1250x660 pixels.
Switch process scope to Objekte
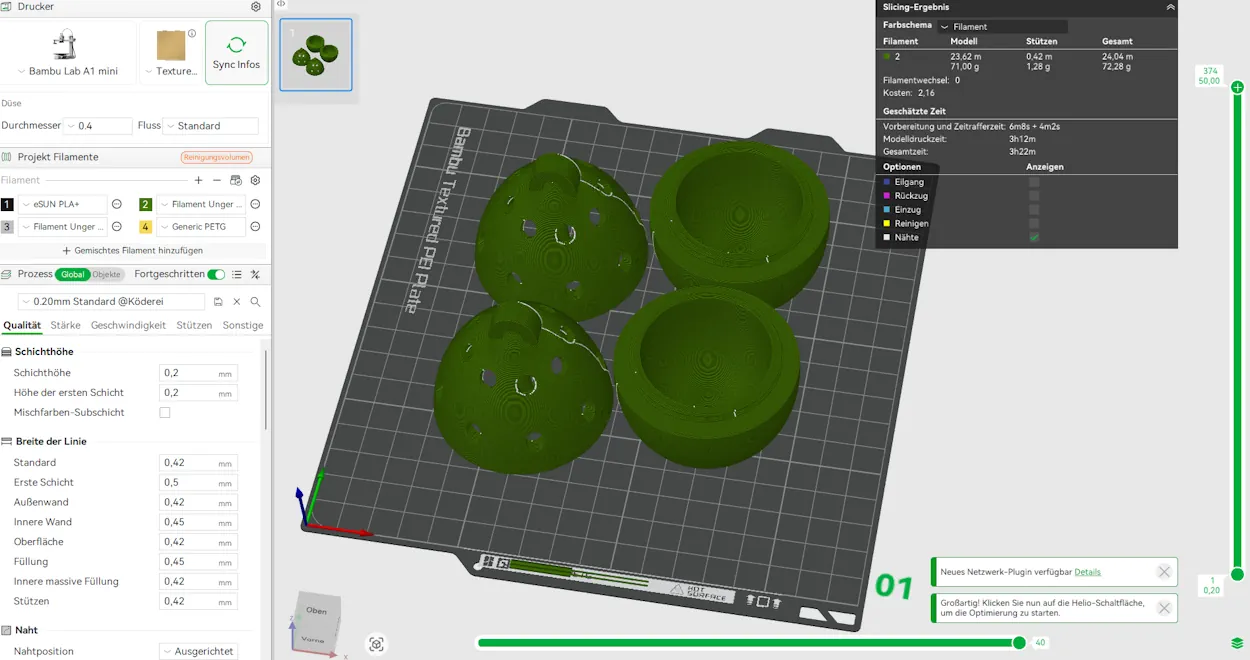click(x=107, y=274)
